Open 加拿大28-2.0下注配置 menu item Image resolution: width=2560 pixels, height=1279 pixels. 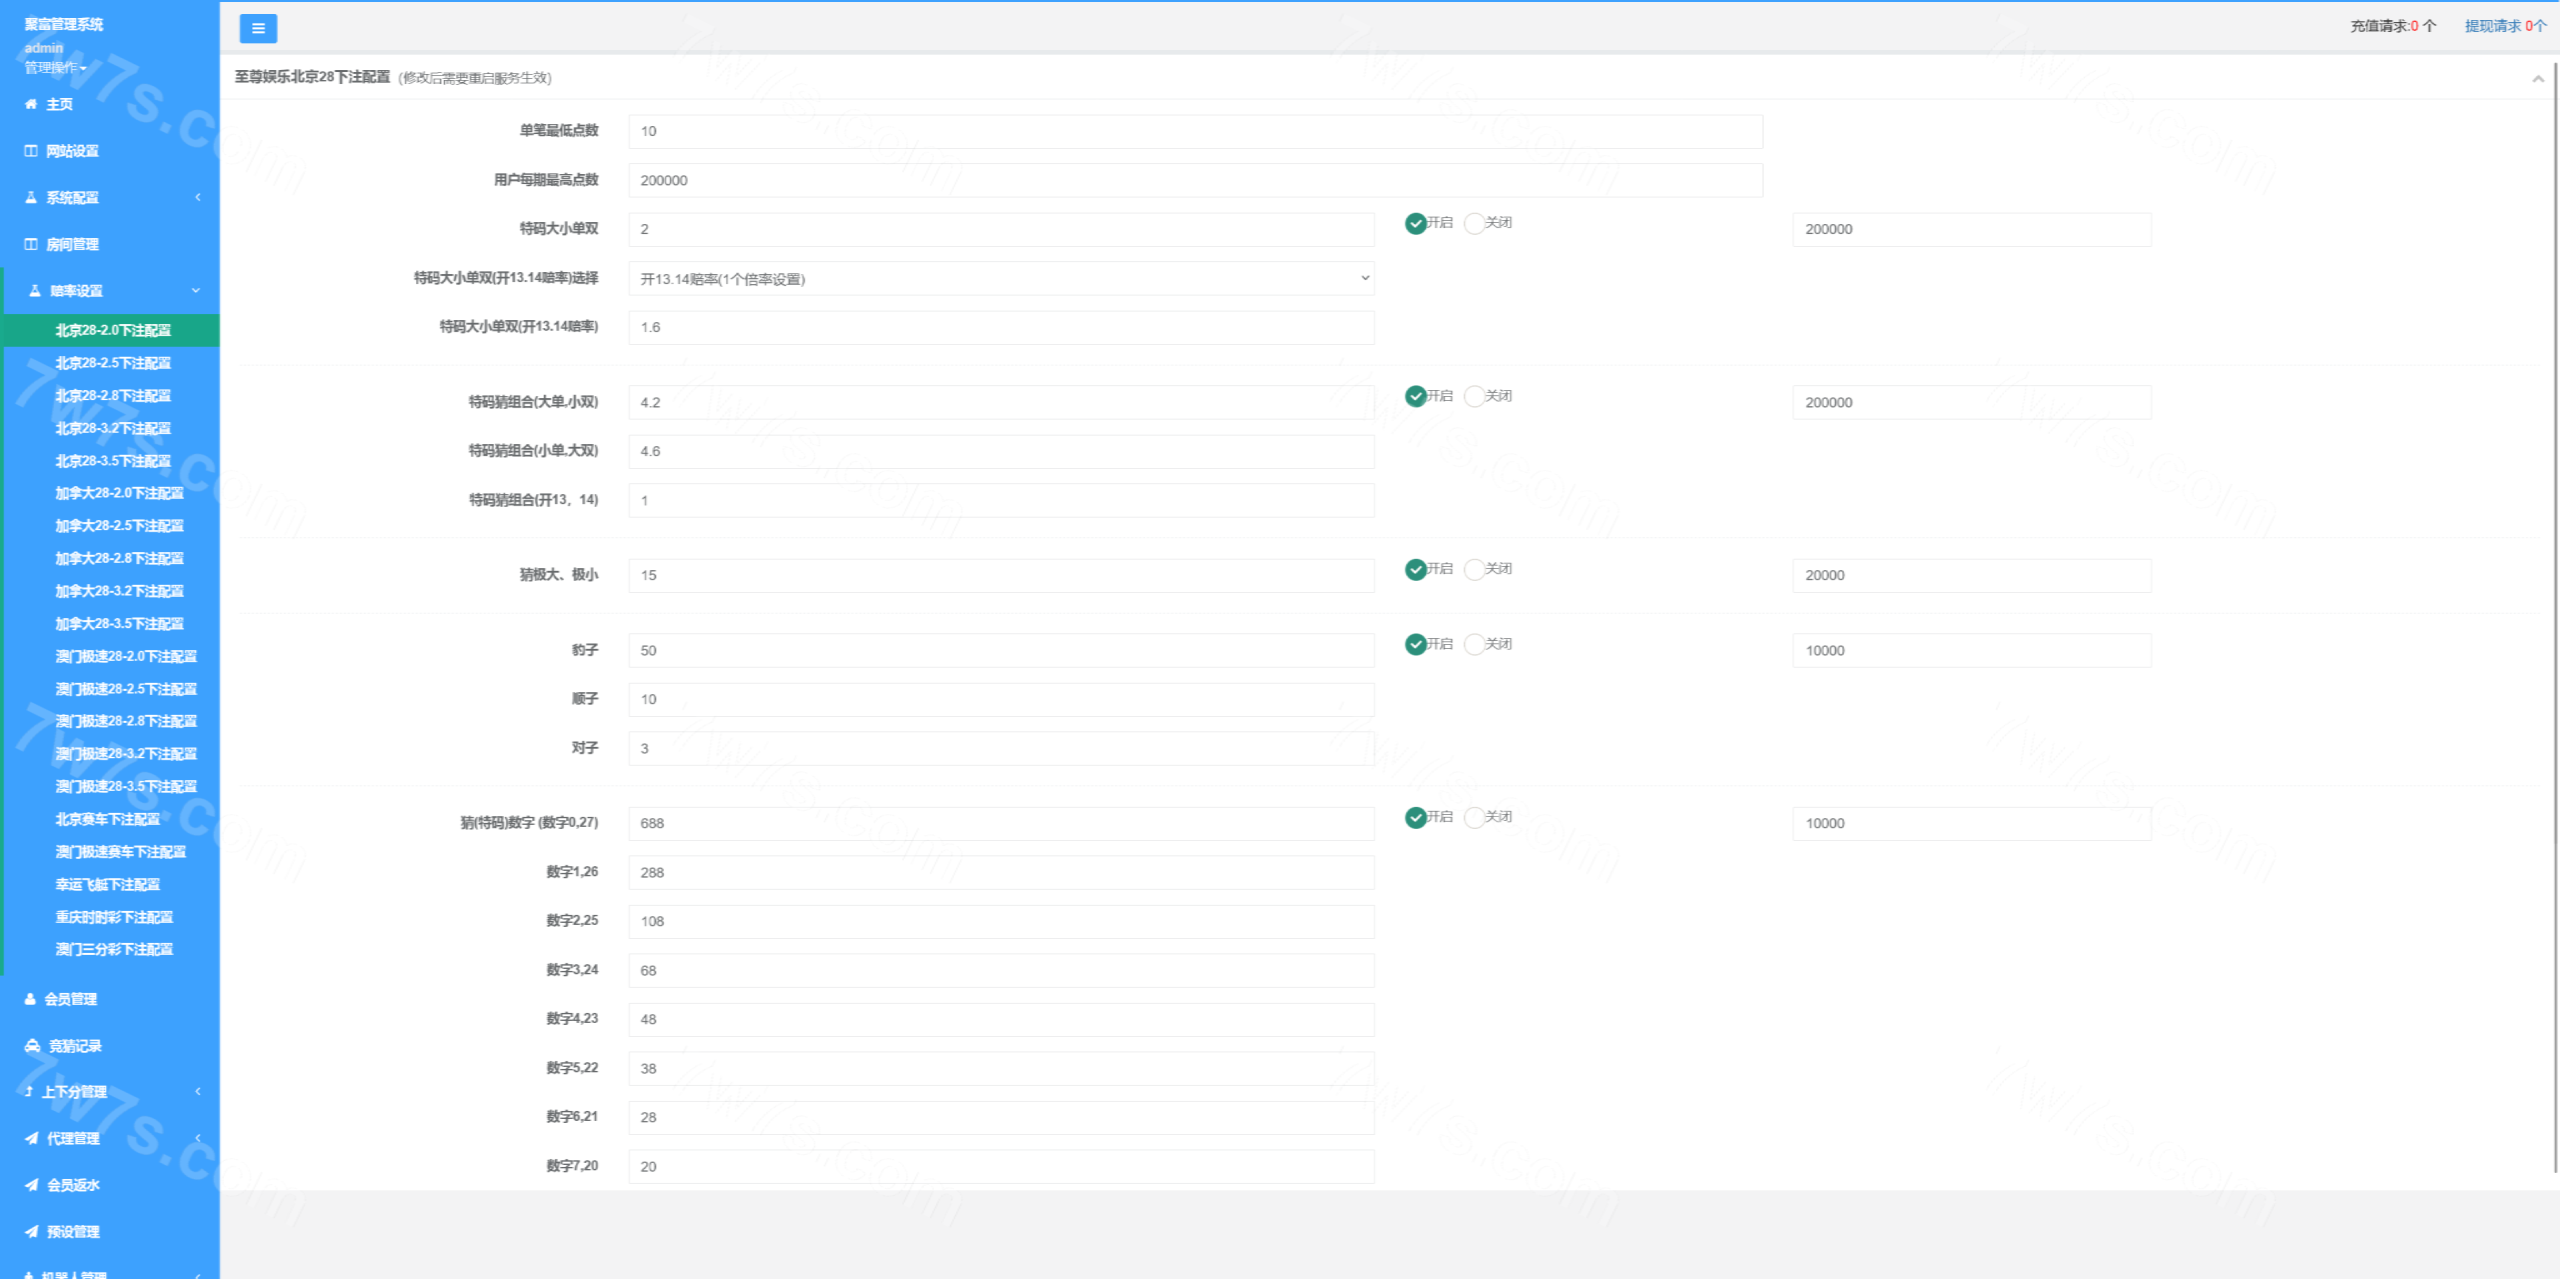119,493
